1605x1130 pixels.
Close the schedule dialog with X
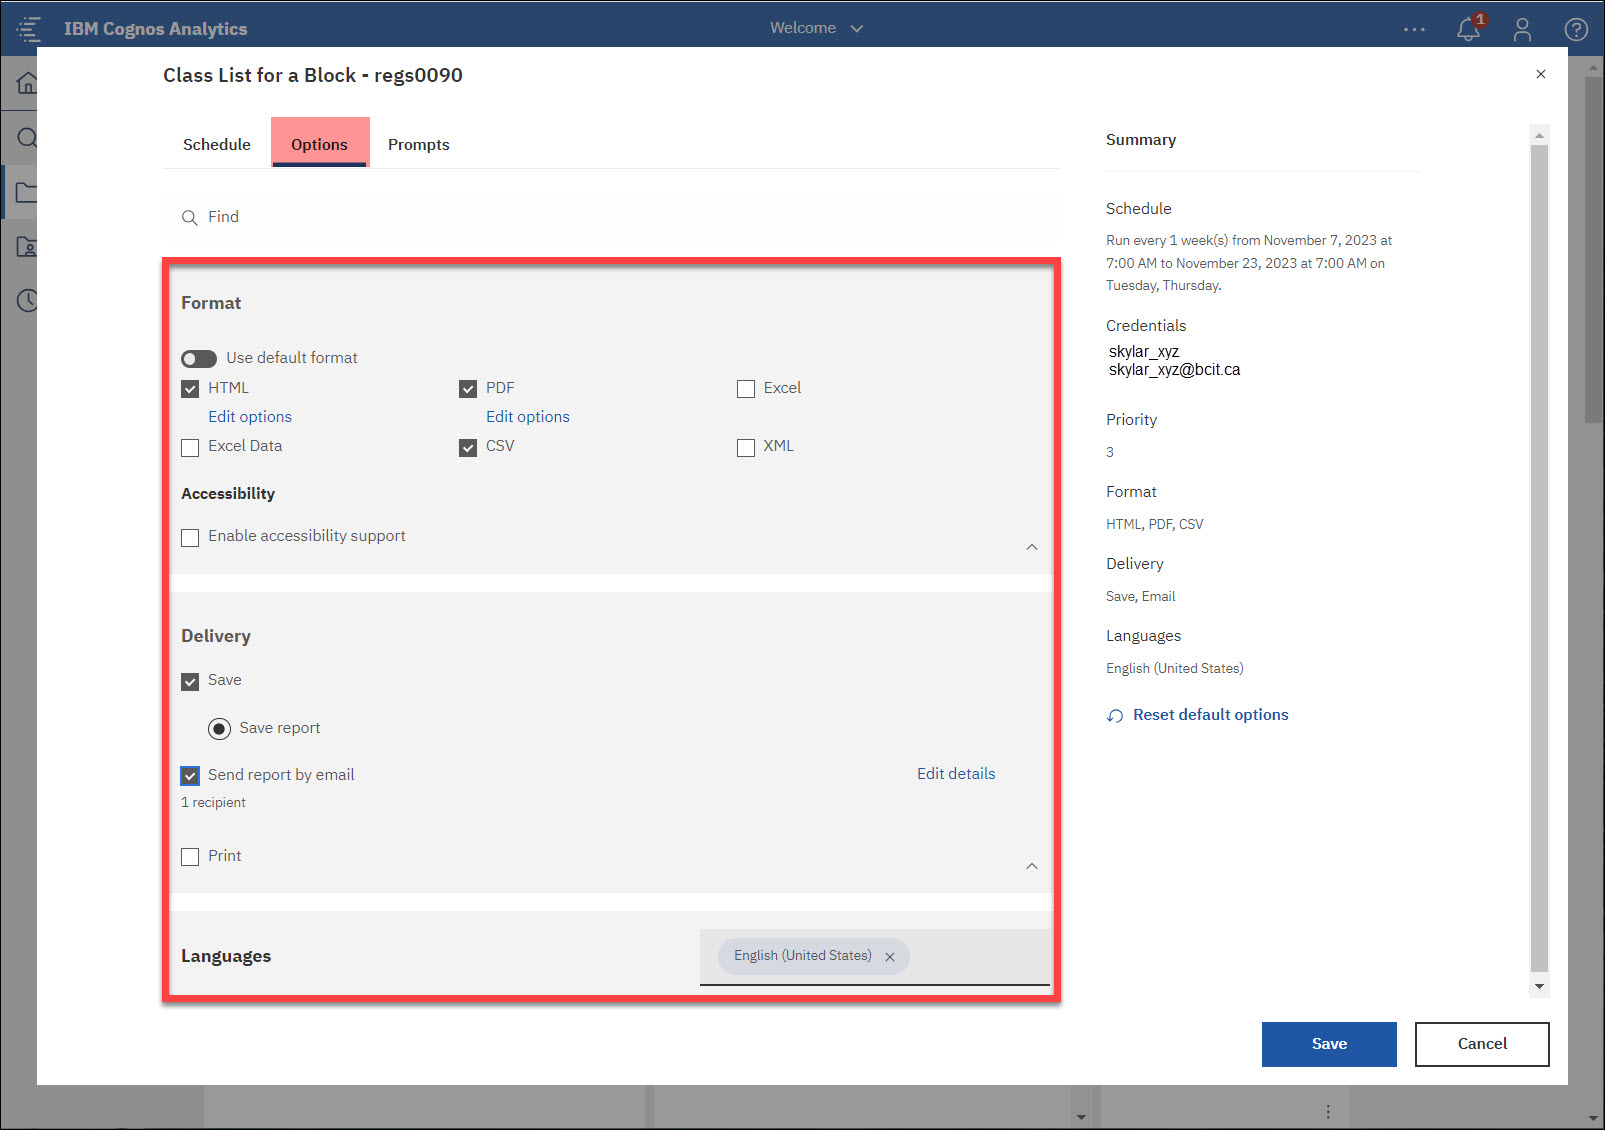(1541, 74)
